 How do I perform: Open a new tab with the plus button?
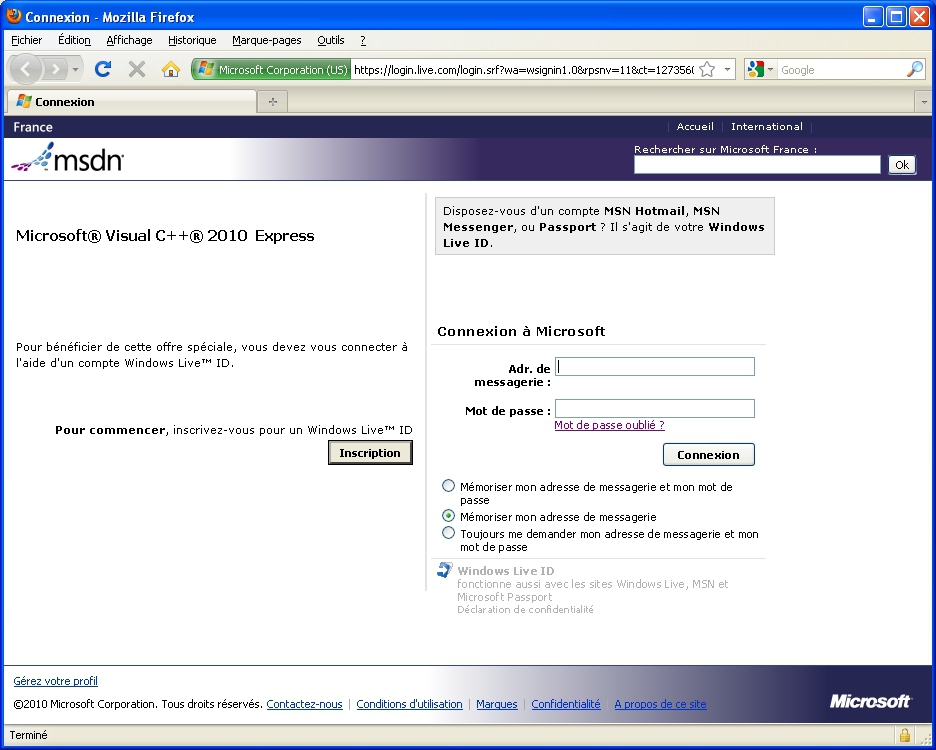[x=272, y=102]
